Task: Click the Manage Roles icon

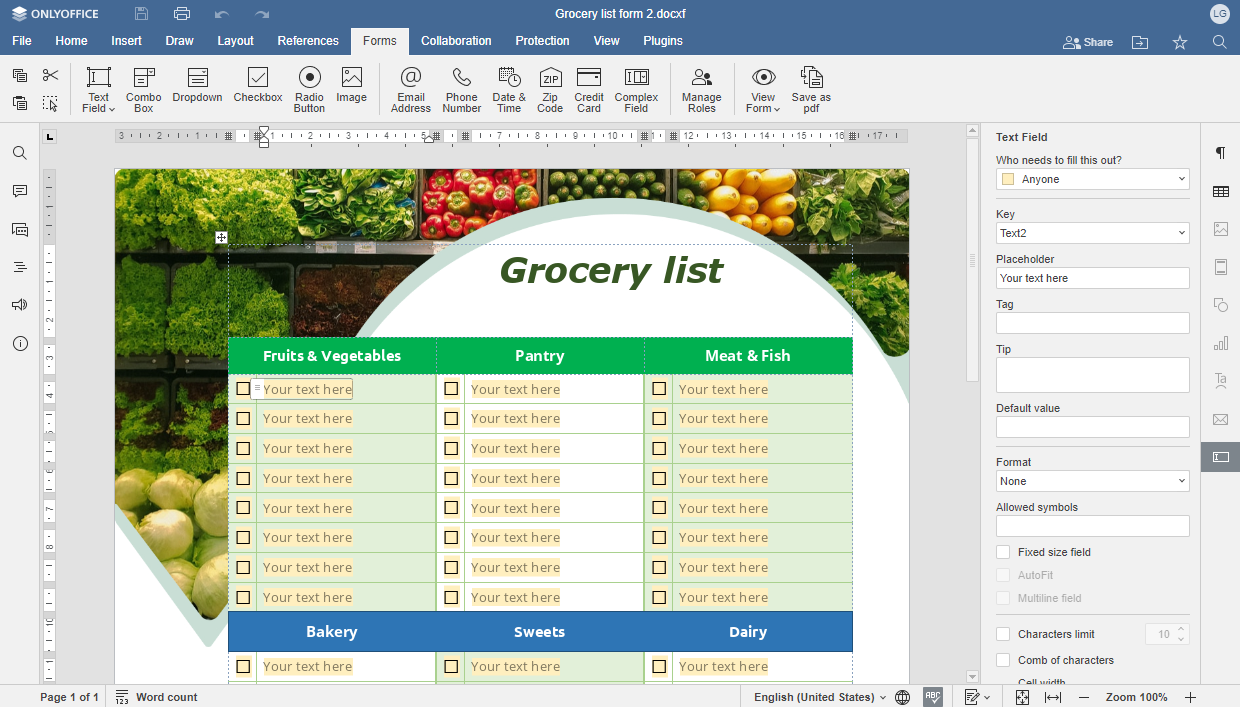Action: tap(701, 86)
